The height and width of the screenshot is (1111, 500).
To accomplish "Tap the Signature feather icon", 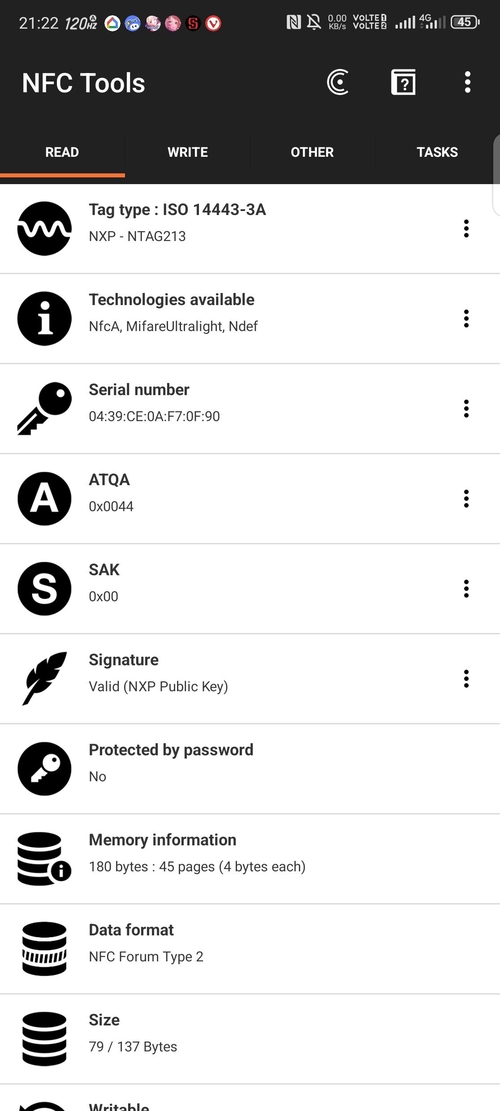I will (45, 679).
